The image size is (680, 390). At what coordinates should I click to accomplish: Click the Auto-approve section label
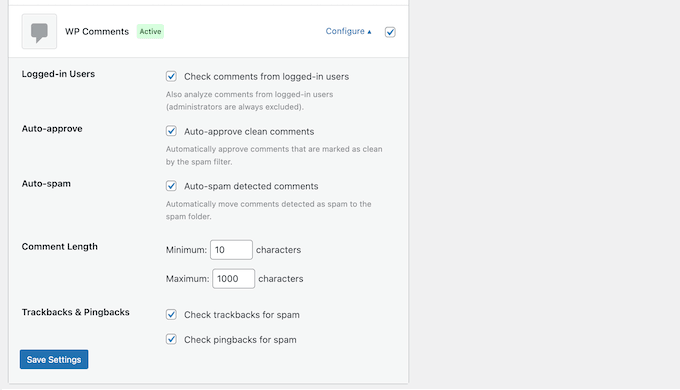click(x=52, y=129)
